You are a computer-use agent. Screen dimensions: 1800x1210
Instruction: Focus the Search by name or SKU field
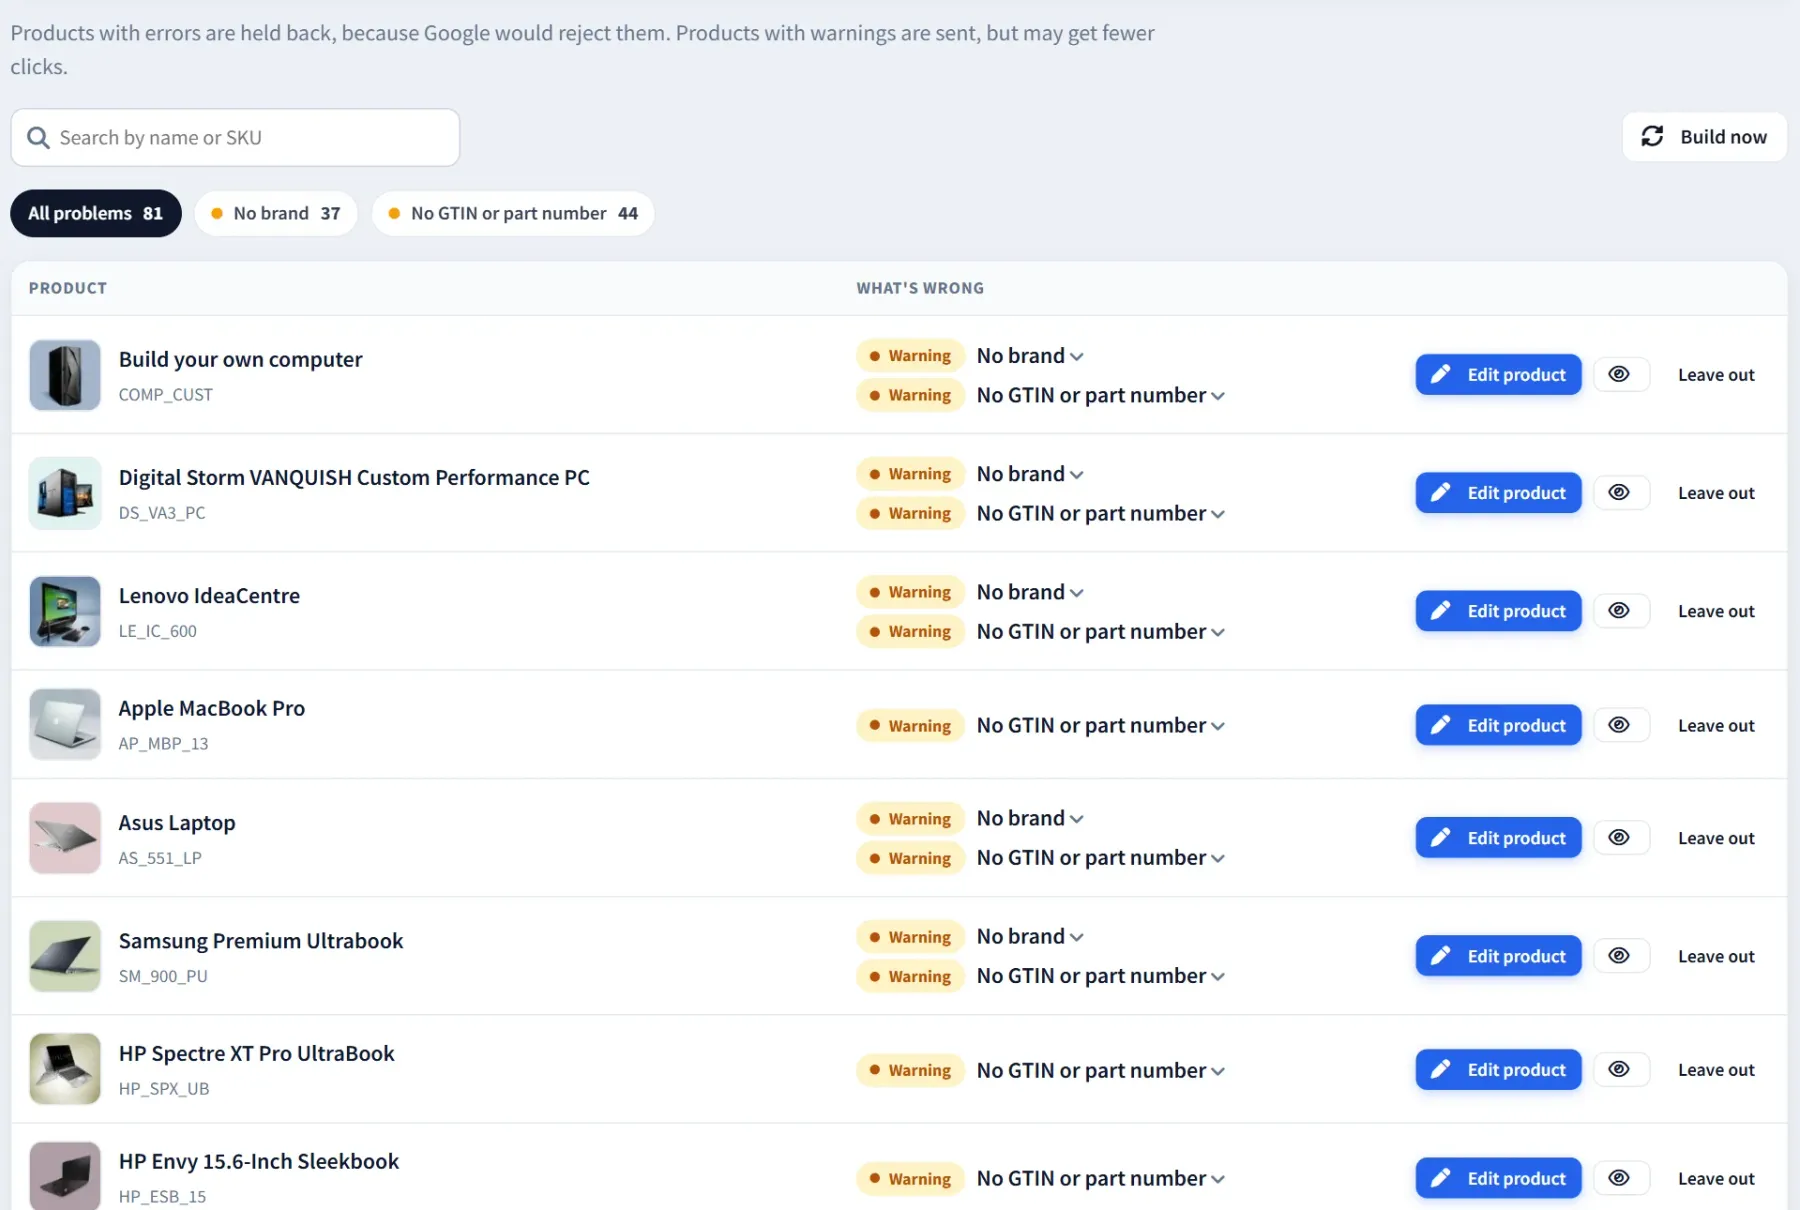coord(235,138)
